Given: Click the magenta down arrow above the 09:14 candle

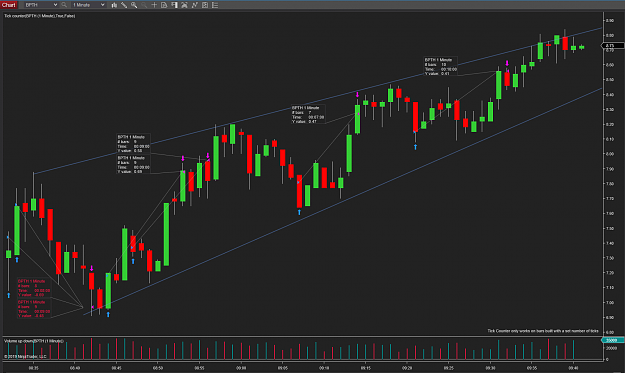Looking at the screenshot, I should point(358,95).
